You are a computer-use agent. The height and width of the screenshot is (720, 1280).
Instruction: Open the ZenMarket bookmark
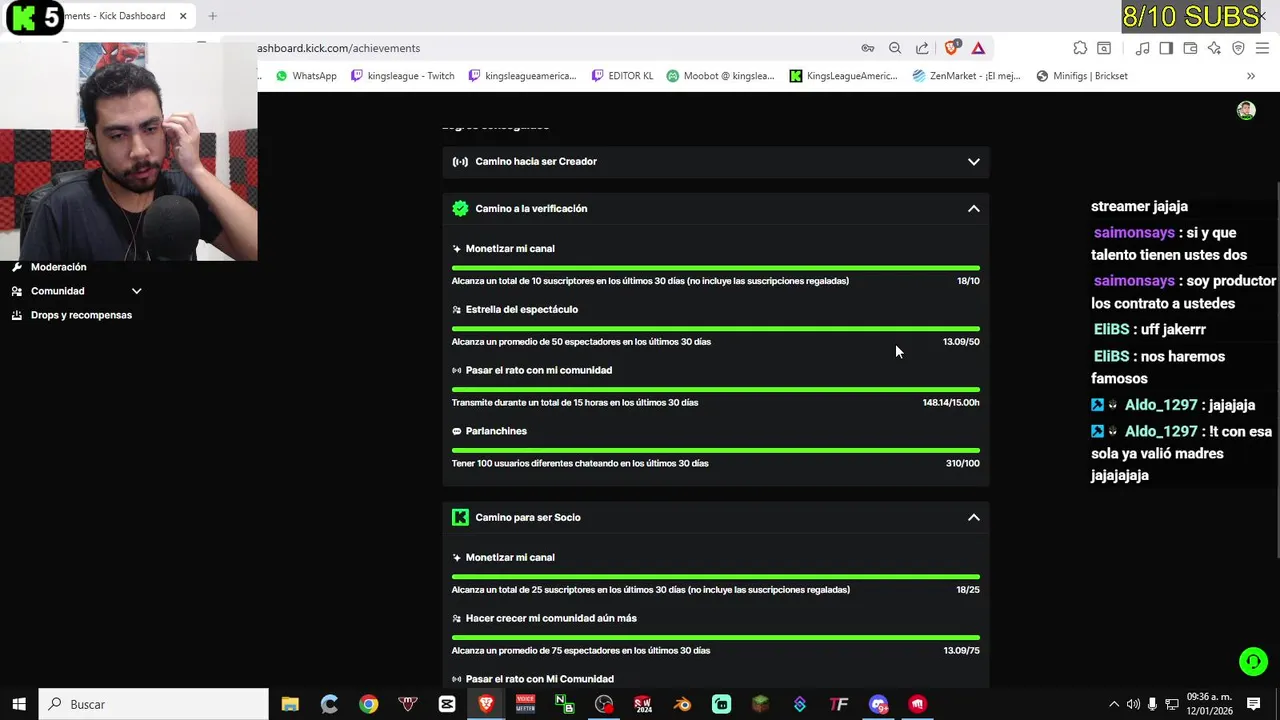[968, 76]
